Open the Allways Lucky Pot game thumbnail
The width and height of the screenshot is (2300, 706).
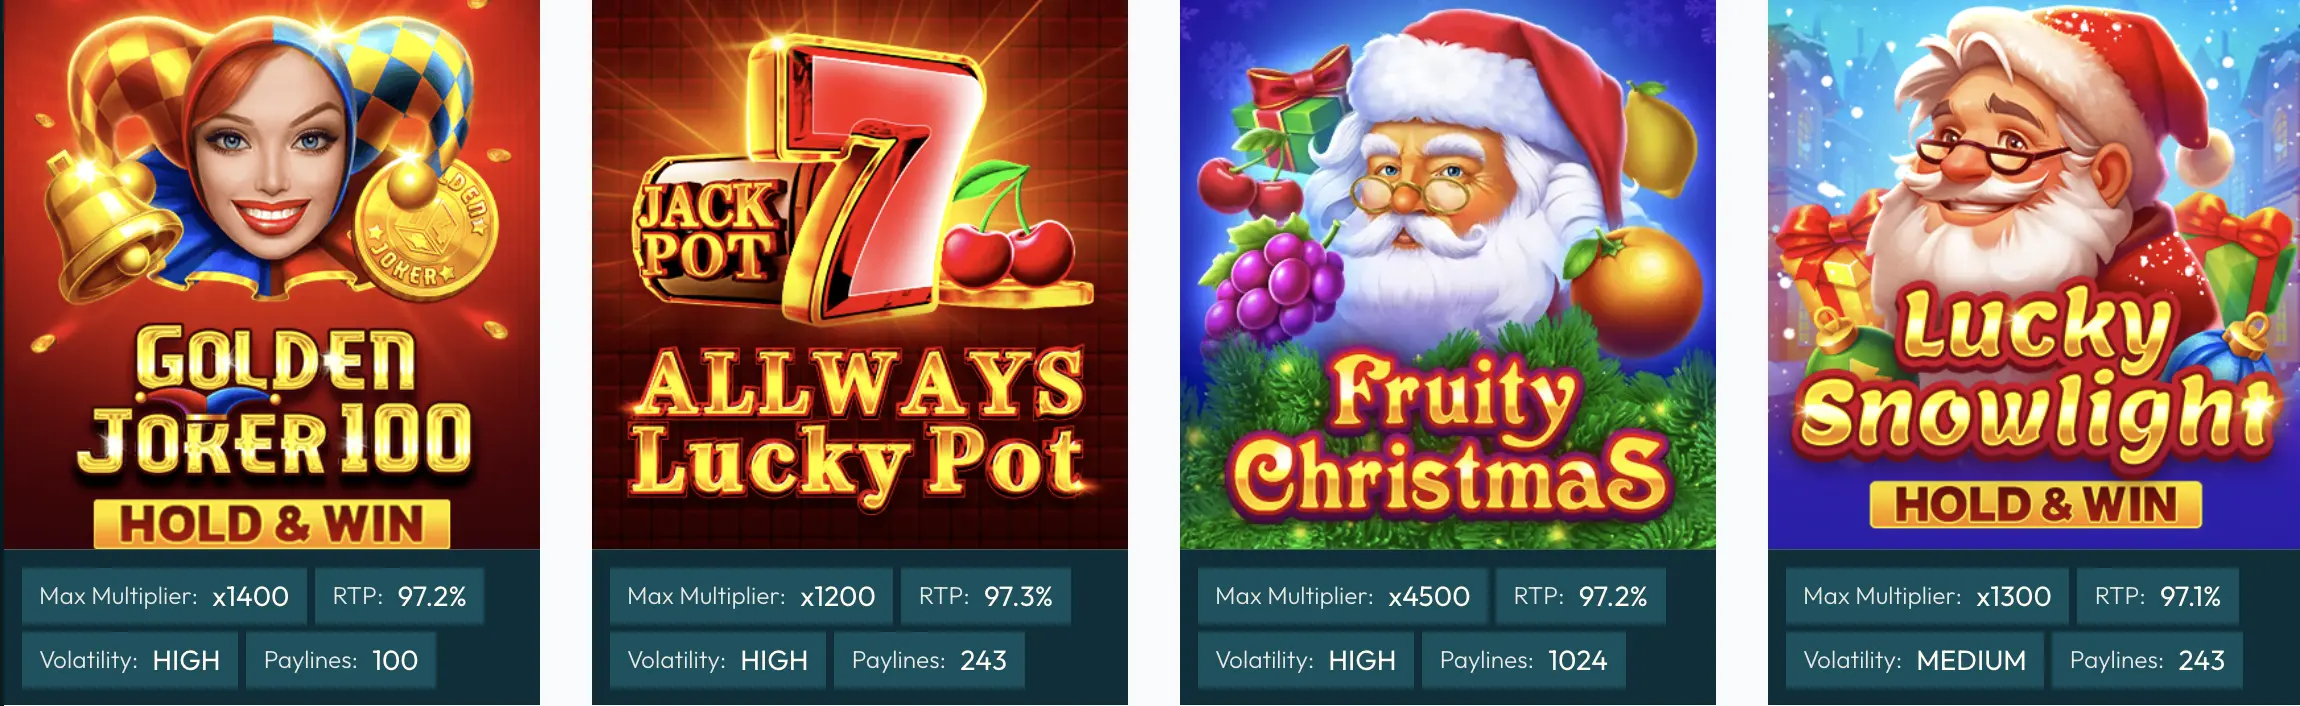click(860, 275)
